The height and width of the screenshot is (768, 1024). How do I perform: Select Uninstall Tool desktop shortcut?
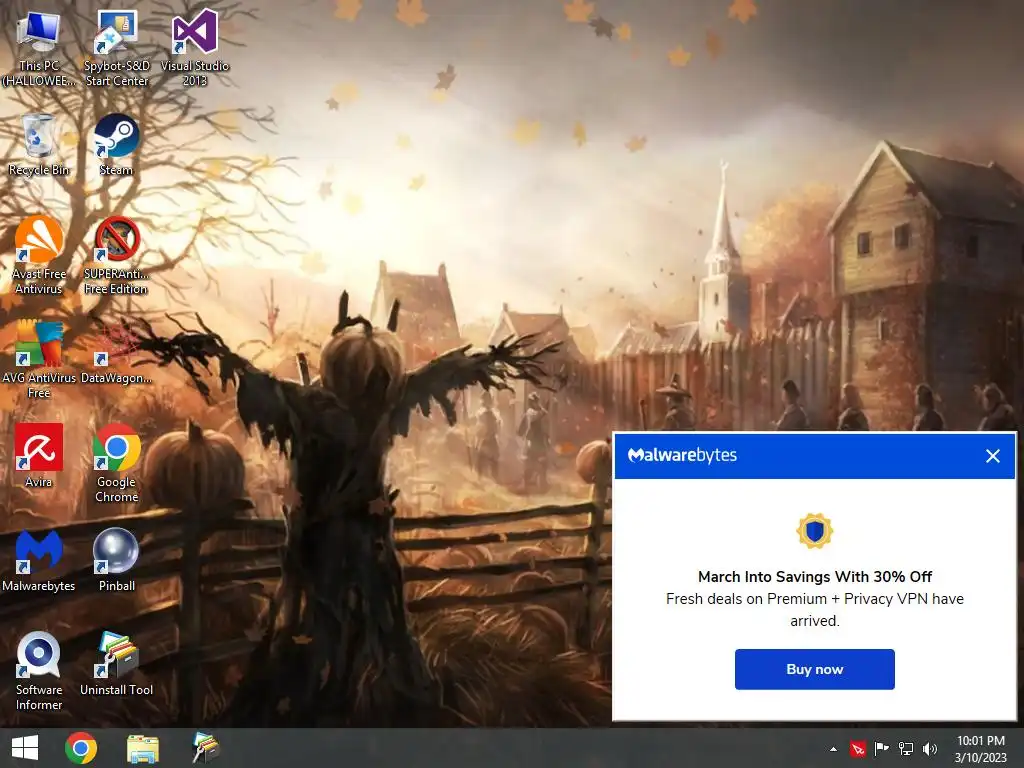point(116,664)
